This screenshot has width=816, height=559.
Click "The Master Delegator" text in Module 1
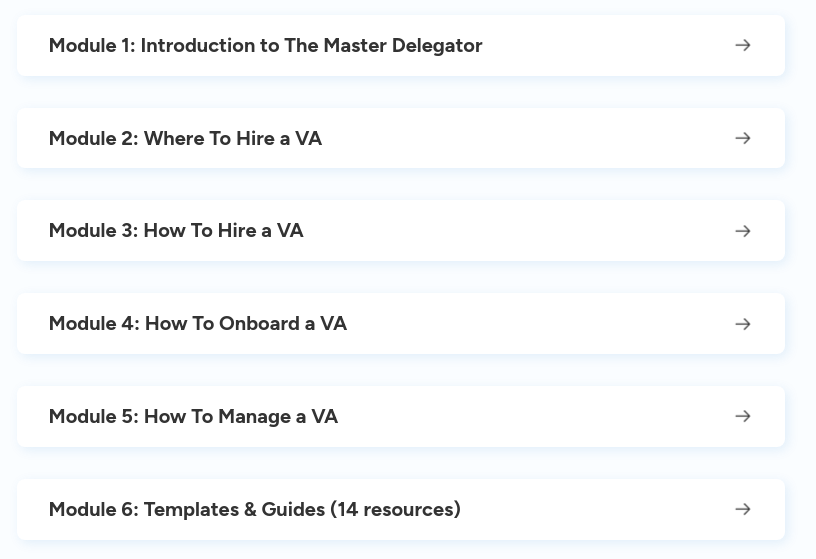pos(383,46)
